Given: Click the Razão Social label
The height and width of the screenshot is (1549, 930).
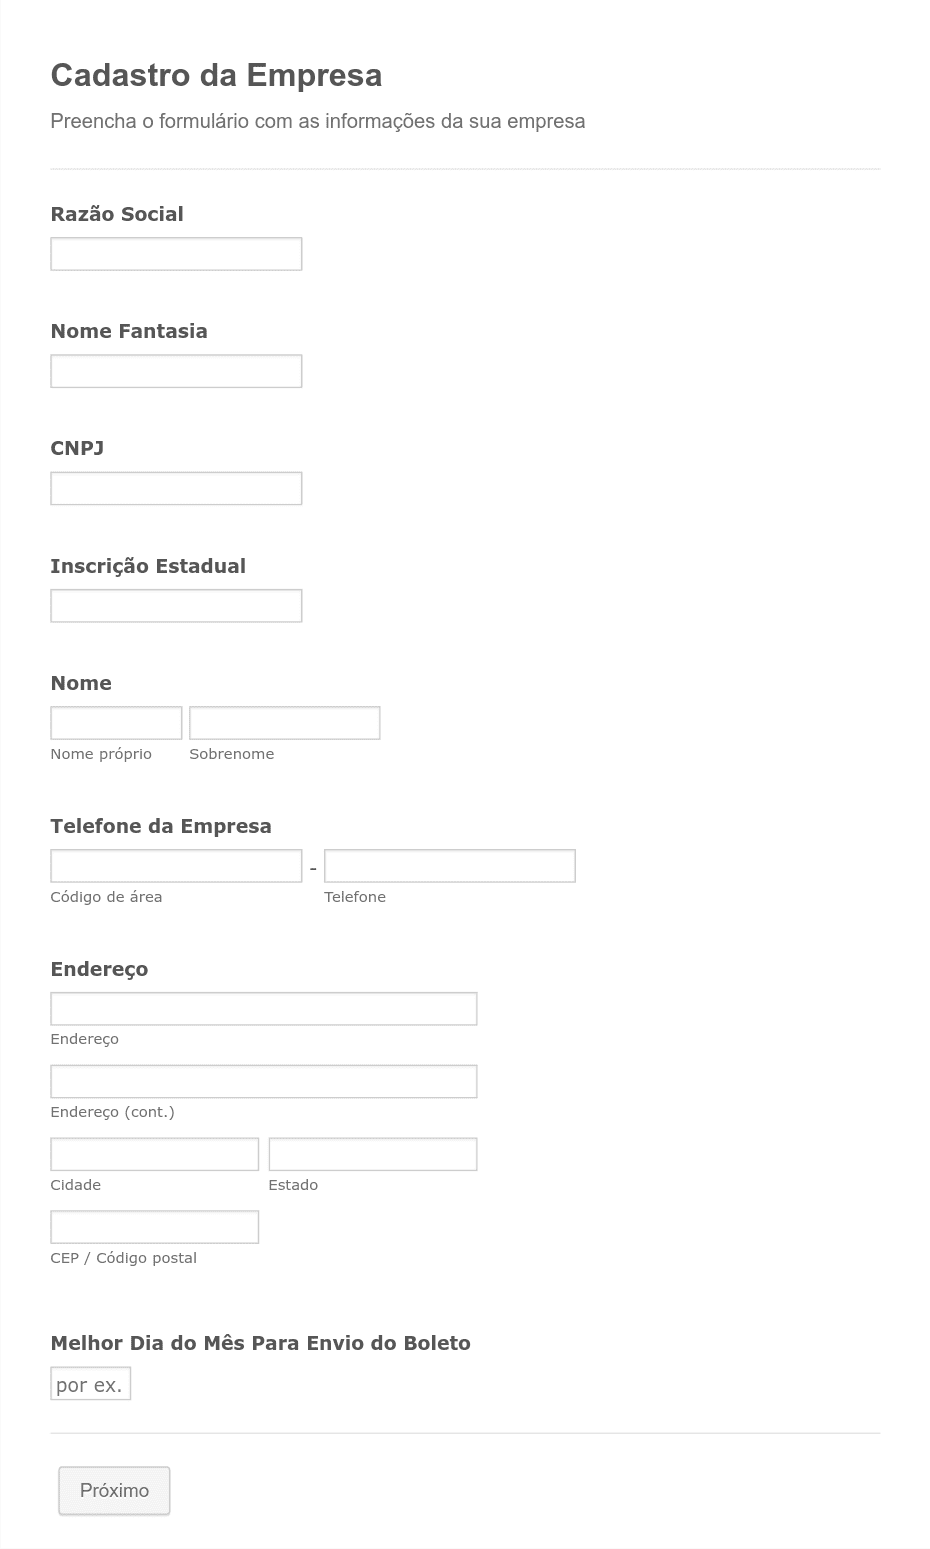Looking at the screenshot, I should (117, 214).
